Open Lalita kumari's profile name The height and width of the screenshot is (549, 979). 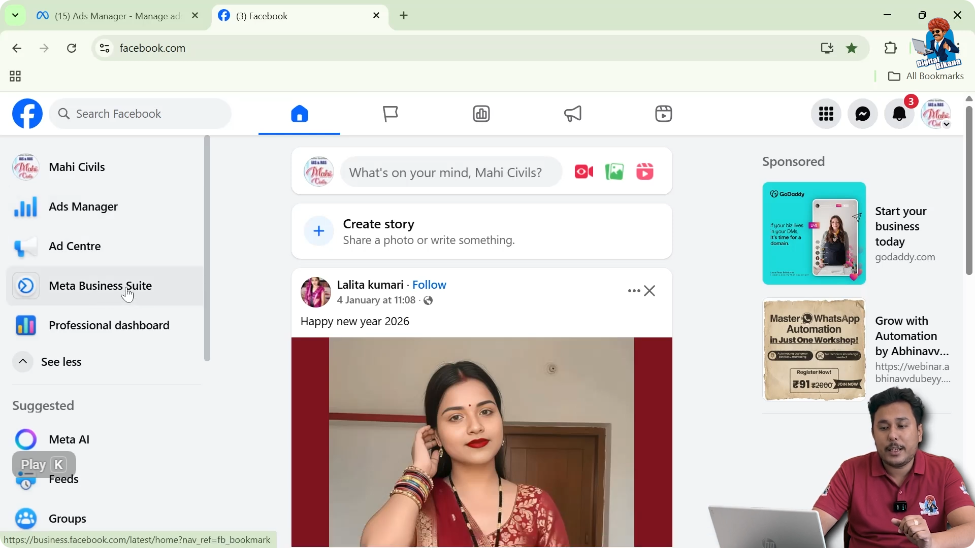370,285
